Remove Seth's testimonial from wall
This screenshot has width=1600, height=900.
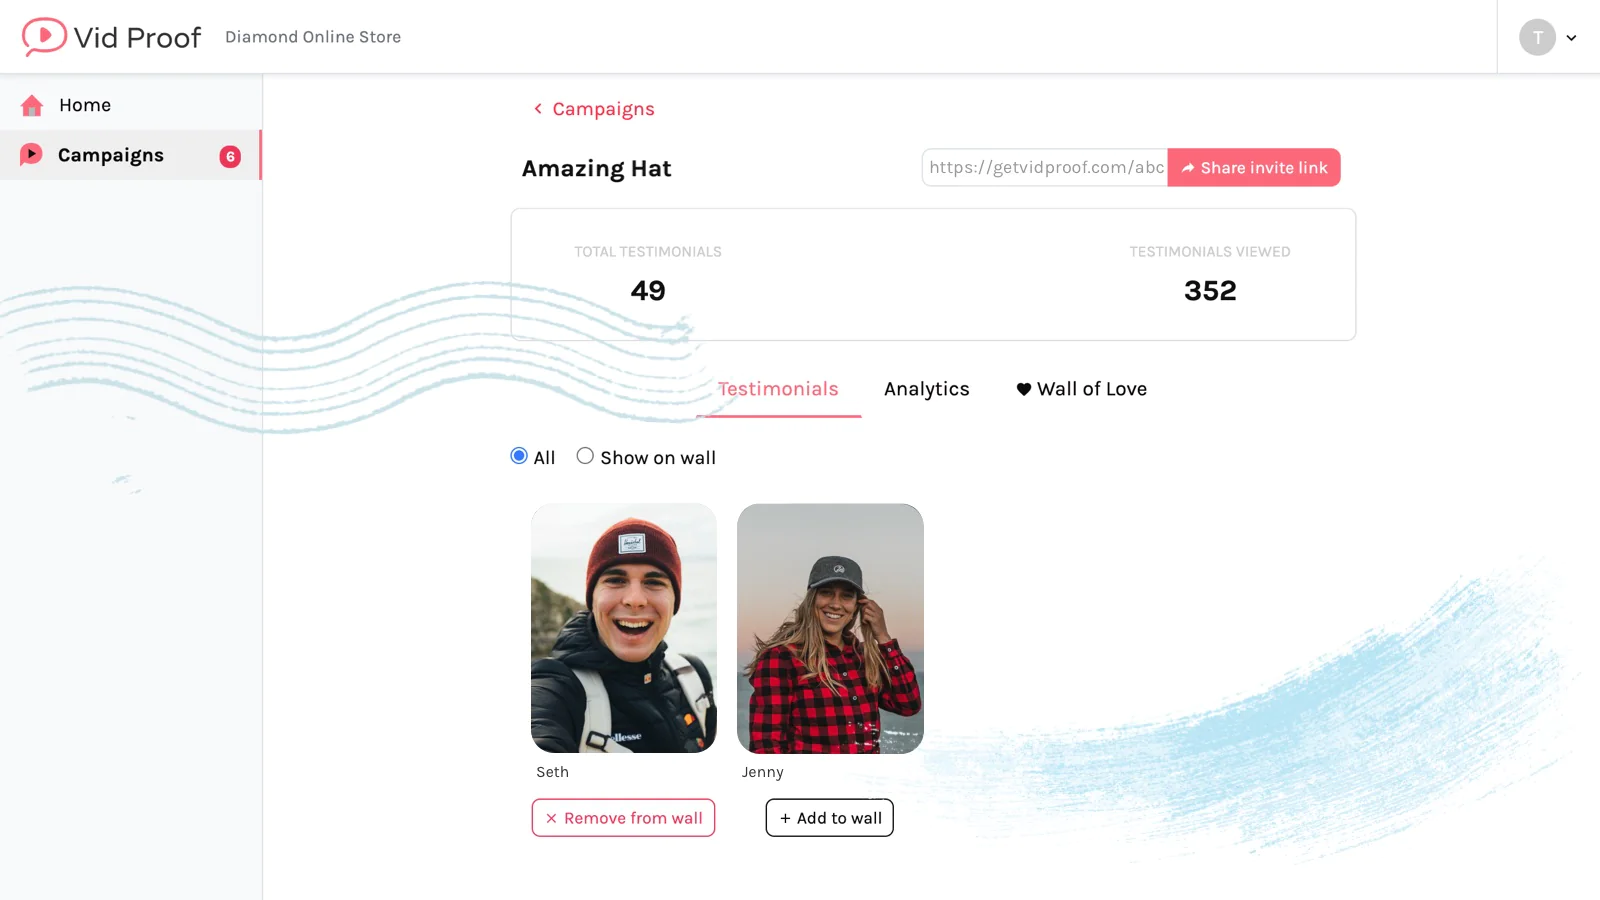coord(623,818)
